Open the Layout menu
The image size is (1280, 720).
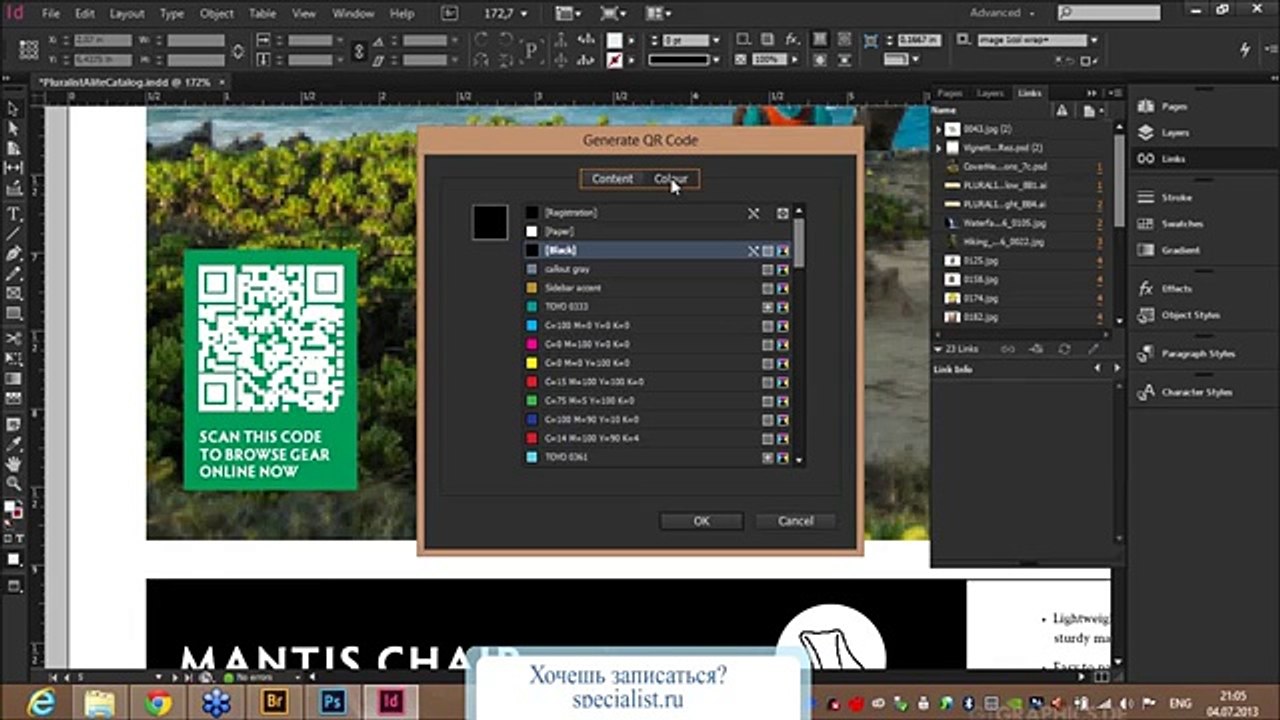127,14
